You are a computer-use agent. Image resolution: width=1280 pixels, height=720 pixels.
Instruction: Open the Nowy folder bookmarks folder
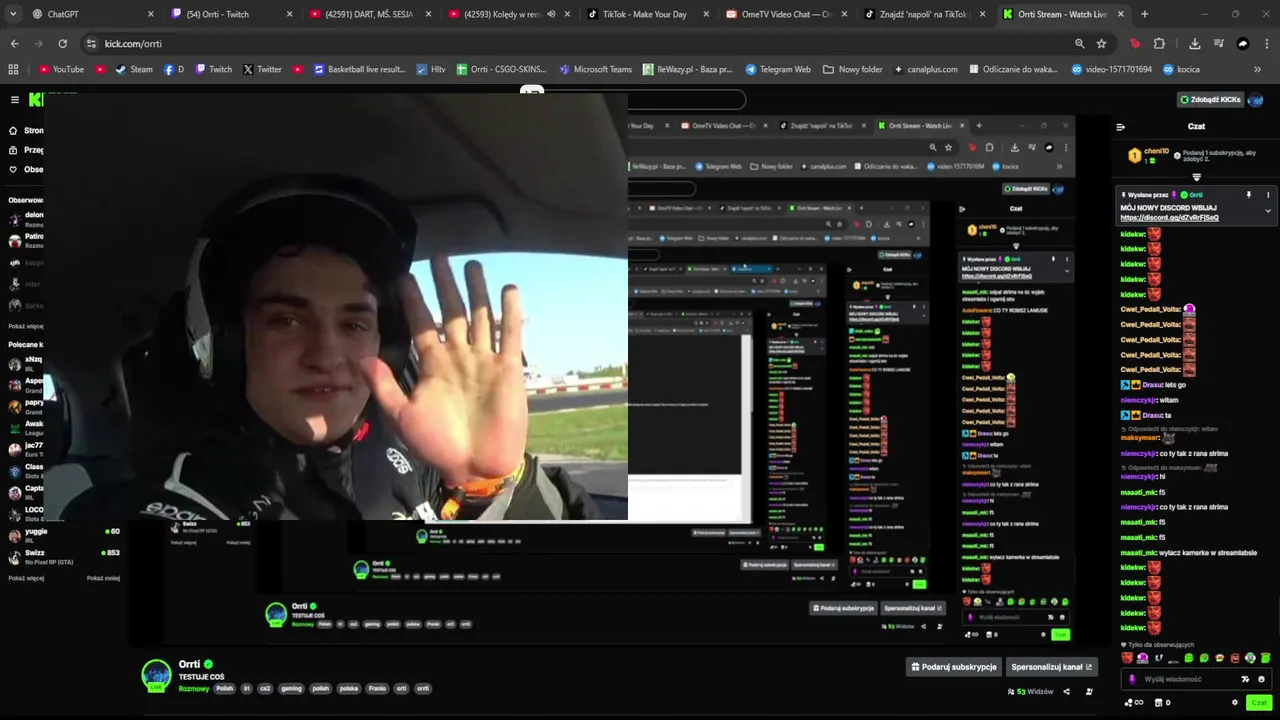pyautogui.click(x=852, y=69)
